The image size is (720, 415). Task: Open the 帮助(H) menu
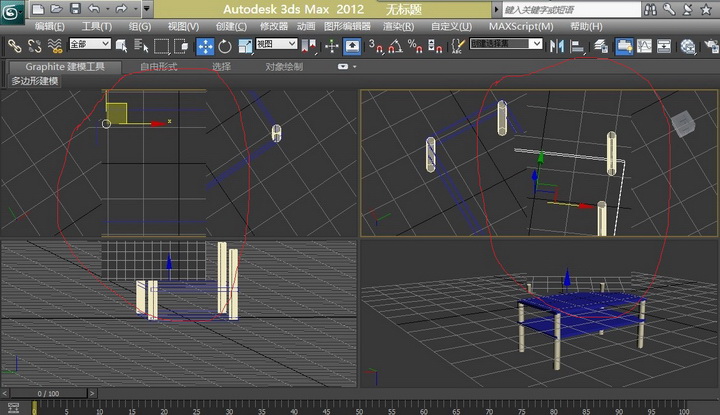pyautogui.click(x=586, y=27)
